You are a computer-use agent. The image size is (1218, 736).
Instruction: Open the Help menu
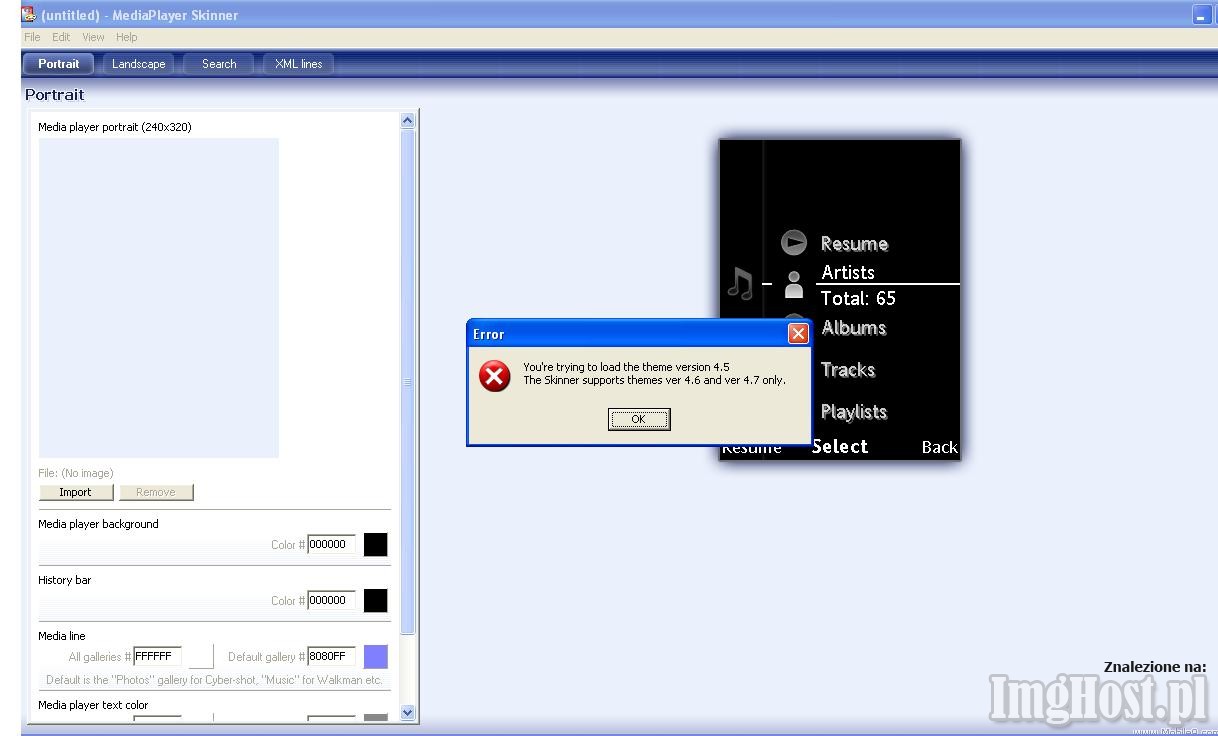pyautogui.click(x=126, y=37)
